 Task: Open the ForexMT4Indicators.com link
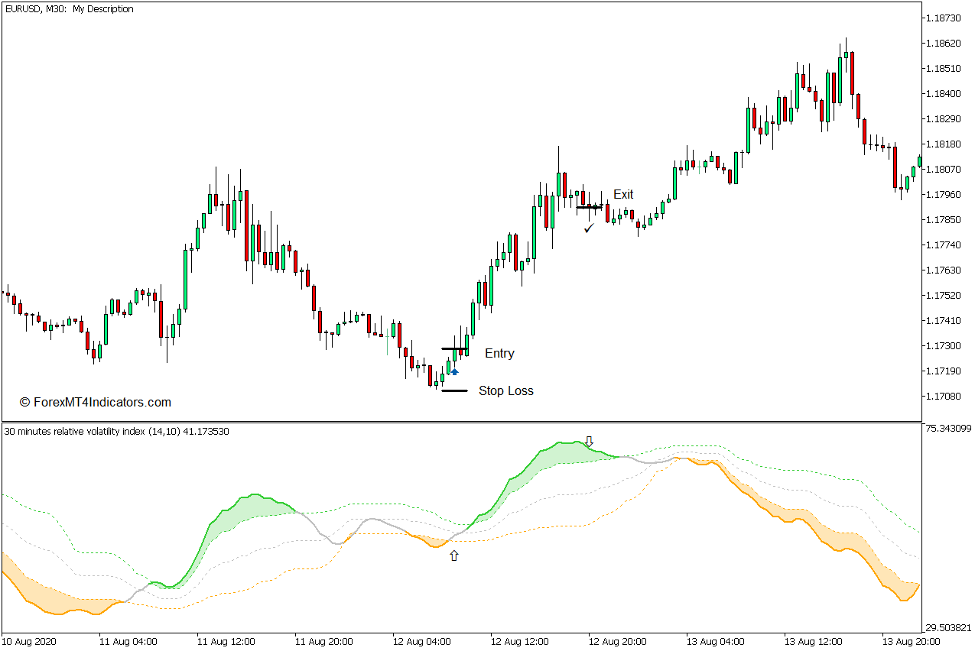(x=98, y=399)
